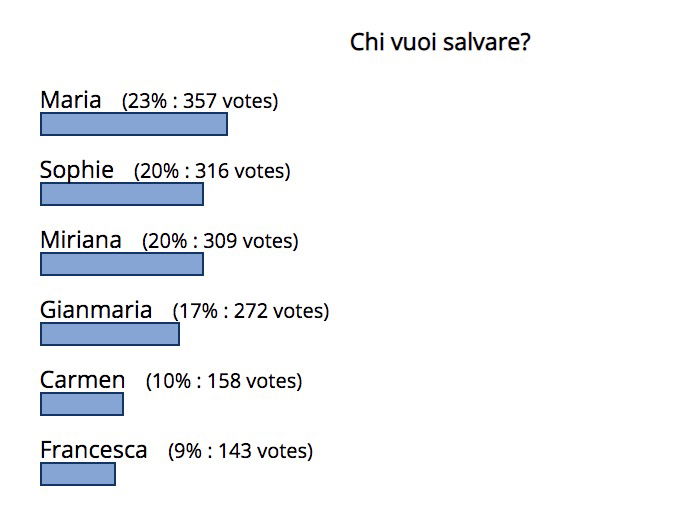Click Miriana's blue result bar

click(x=122, y=264)
